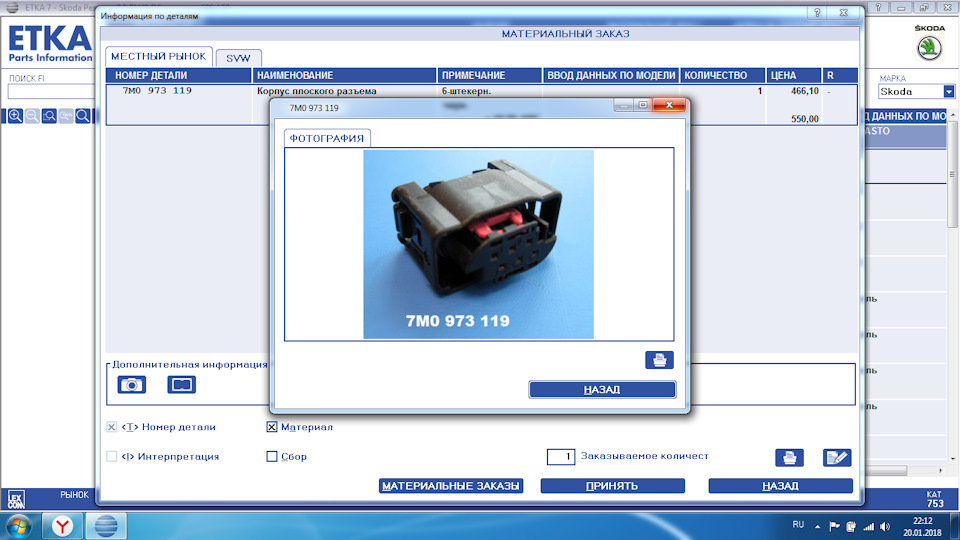Click the 6-штекерн. remark cell
960x540 pixels.
click(467, 91)
